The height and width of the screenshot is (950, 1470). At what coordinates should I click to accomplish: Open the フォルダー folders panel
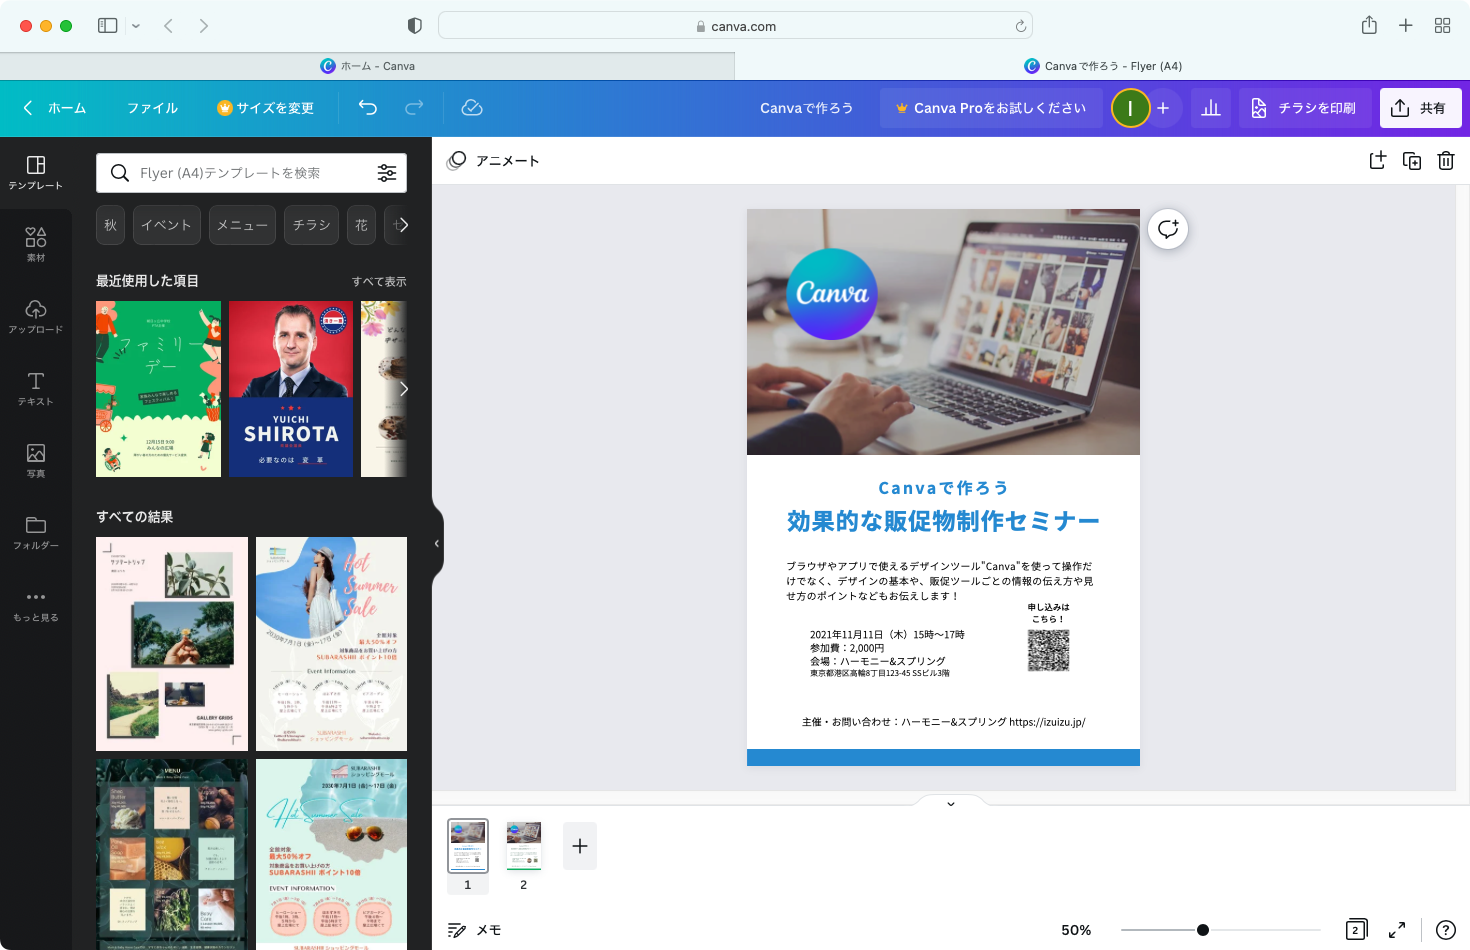click(36, 533)
